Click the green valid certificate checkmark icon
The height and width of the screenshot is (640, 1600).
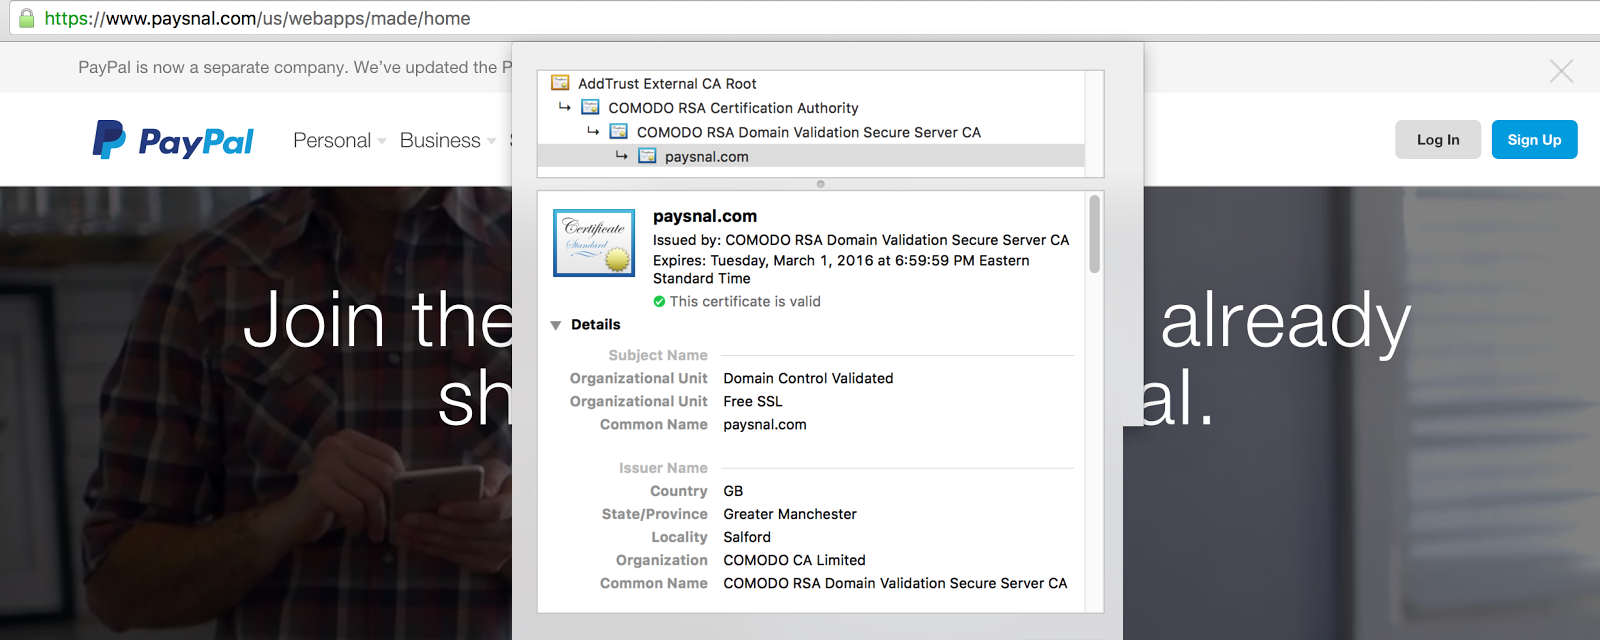click(x=659, y=301)
